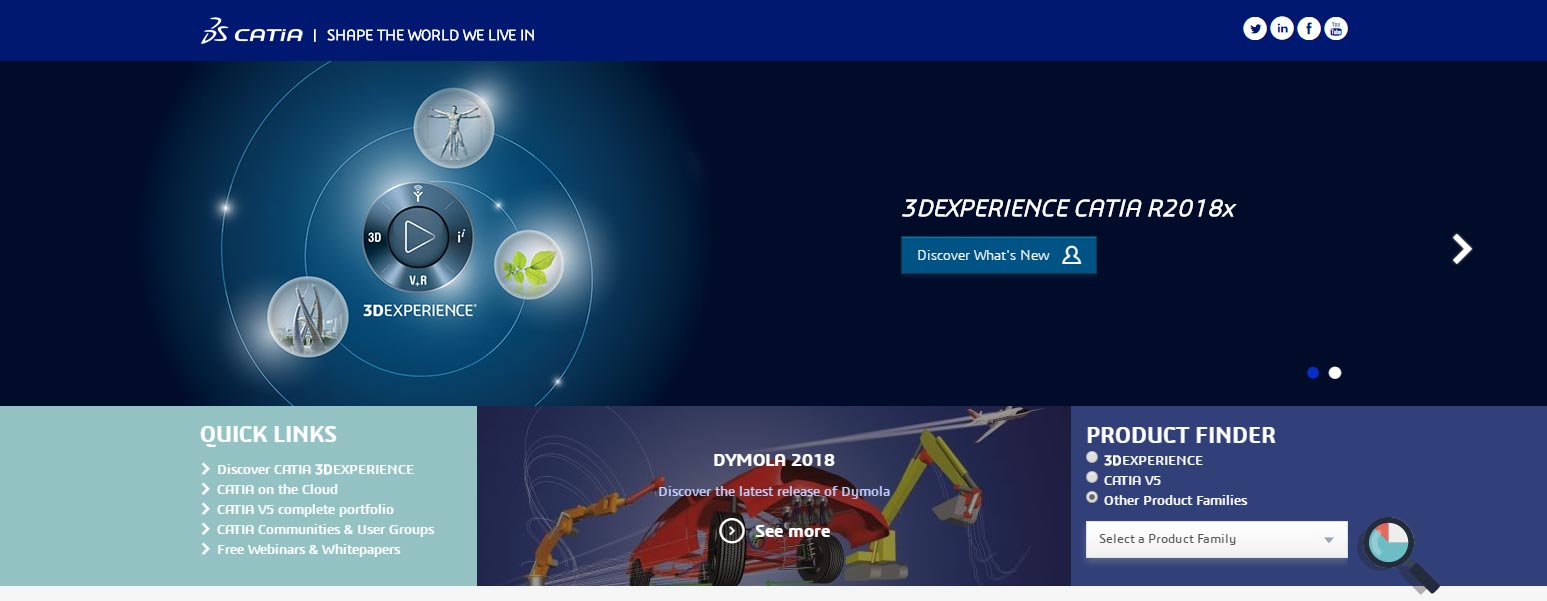Click the twisted tower sphere image
1547x601 pixels.
tap(308, 317)
